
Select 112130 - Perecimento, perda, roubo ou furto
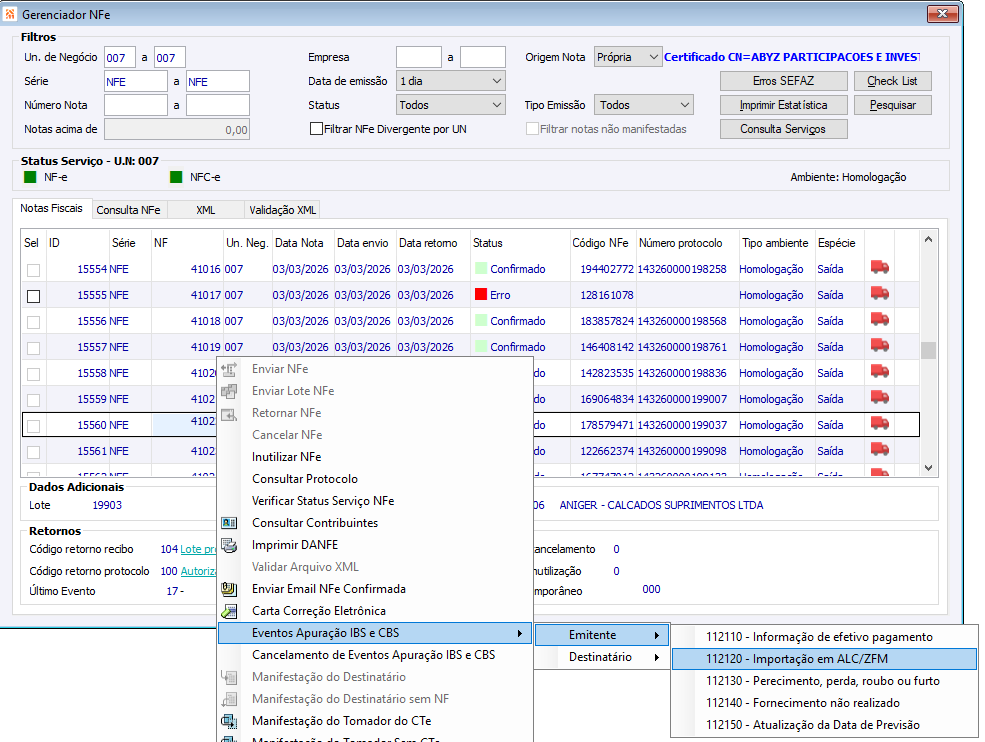(x=822, y=681)
